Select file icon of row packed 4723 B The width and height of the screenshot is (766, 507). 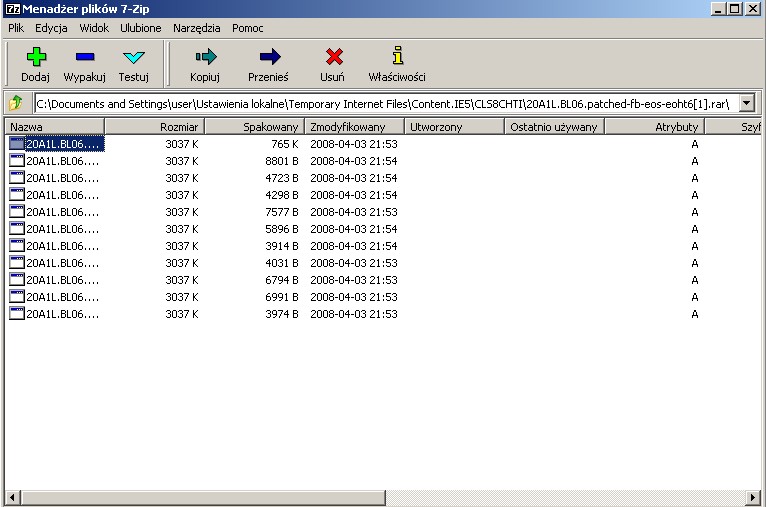click(x=17, y=178)
